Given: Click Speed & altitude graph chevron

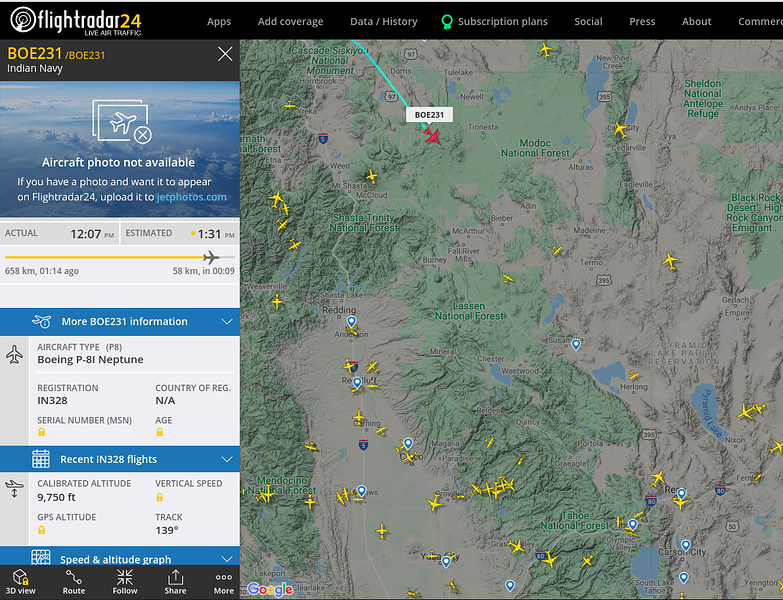Looking at the screenshot, I should click(x=227, y=559).
